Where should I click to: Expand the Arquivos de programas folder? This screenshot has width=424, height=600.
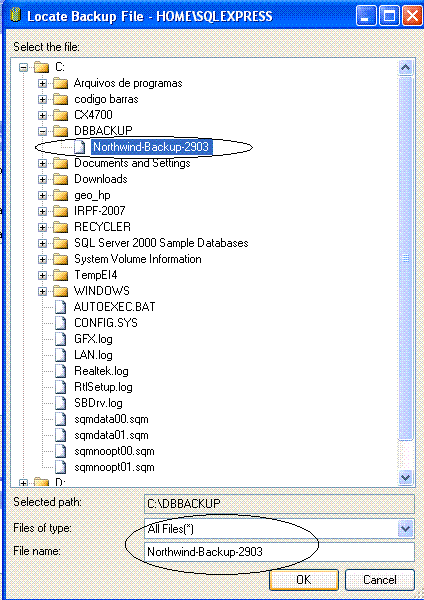coord(42,83)
